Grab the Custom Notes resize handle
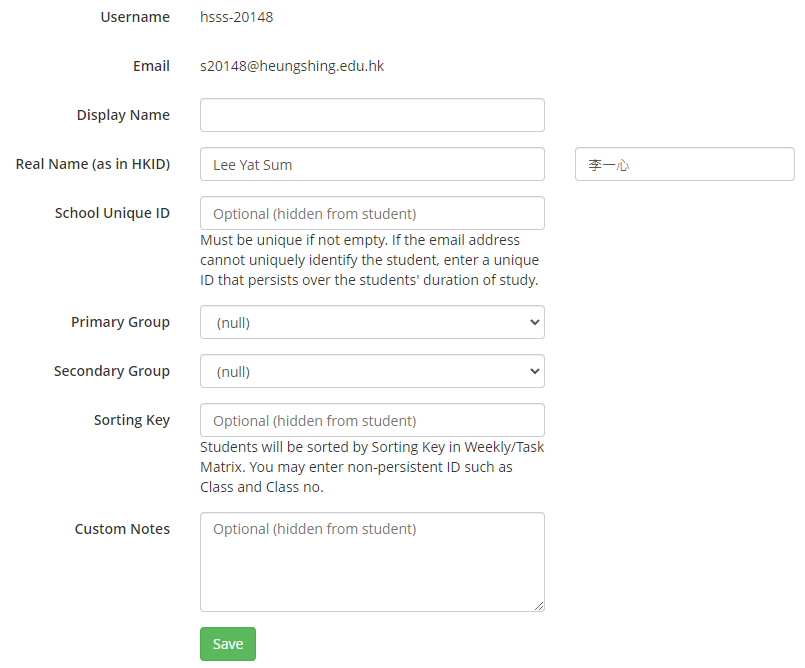The width and height of the screenshot is (805, 668). [539, 606]
